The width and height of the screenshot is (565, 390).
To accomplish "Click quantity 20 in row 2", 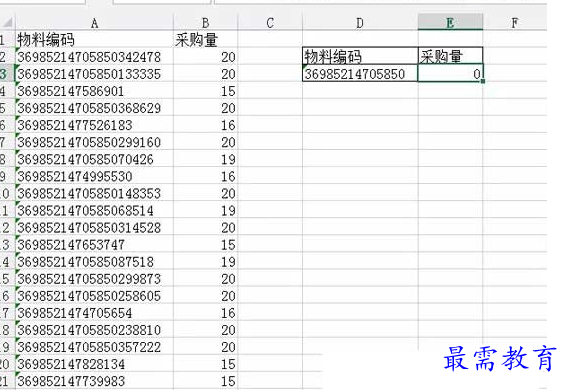I will 205,57.
